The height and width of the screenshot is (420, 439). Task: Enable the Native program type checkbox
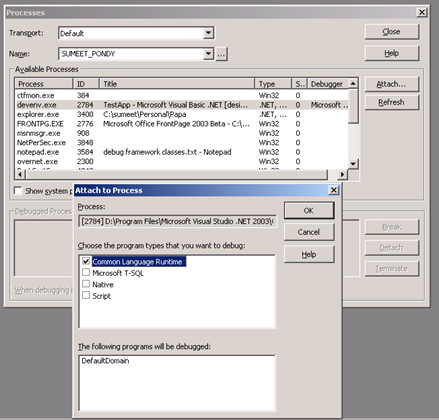pos(86,284)
